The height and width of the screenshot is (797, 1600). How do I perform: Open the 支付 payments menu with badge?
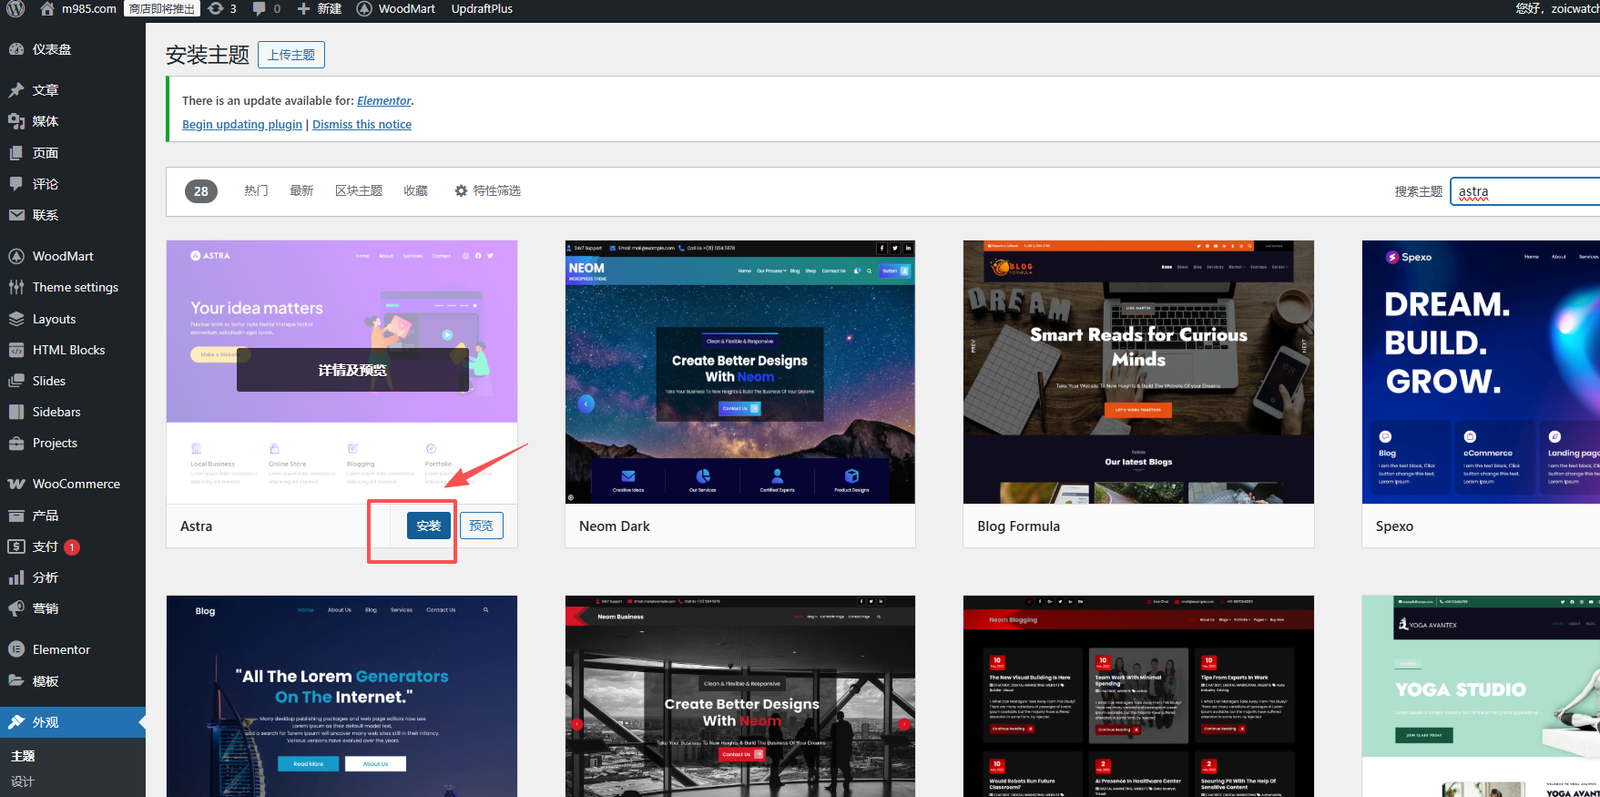pos(45,547)
